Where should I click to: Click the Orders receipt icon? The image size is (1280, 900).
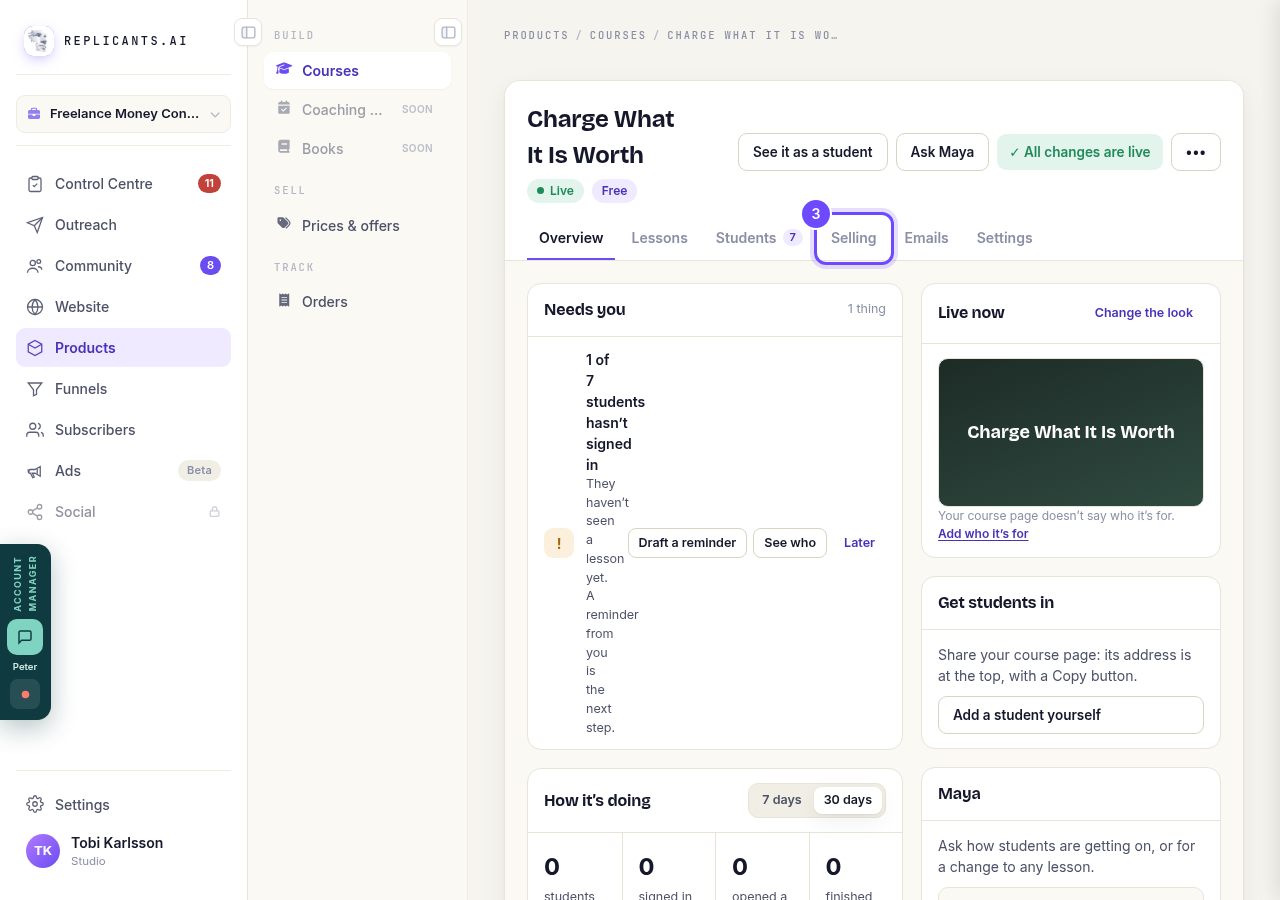(284, 301)
